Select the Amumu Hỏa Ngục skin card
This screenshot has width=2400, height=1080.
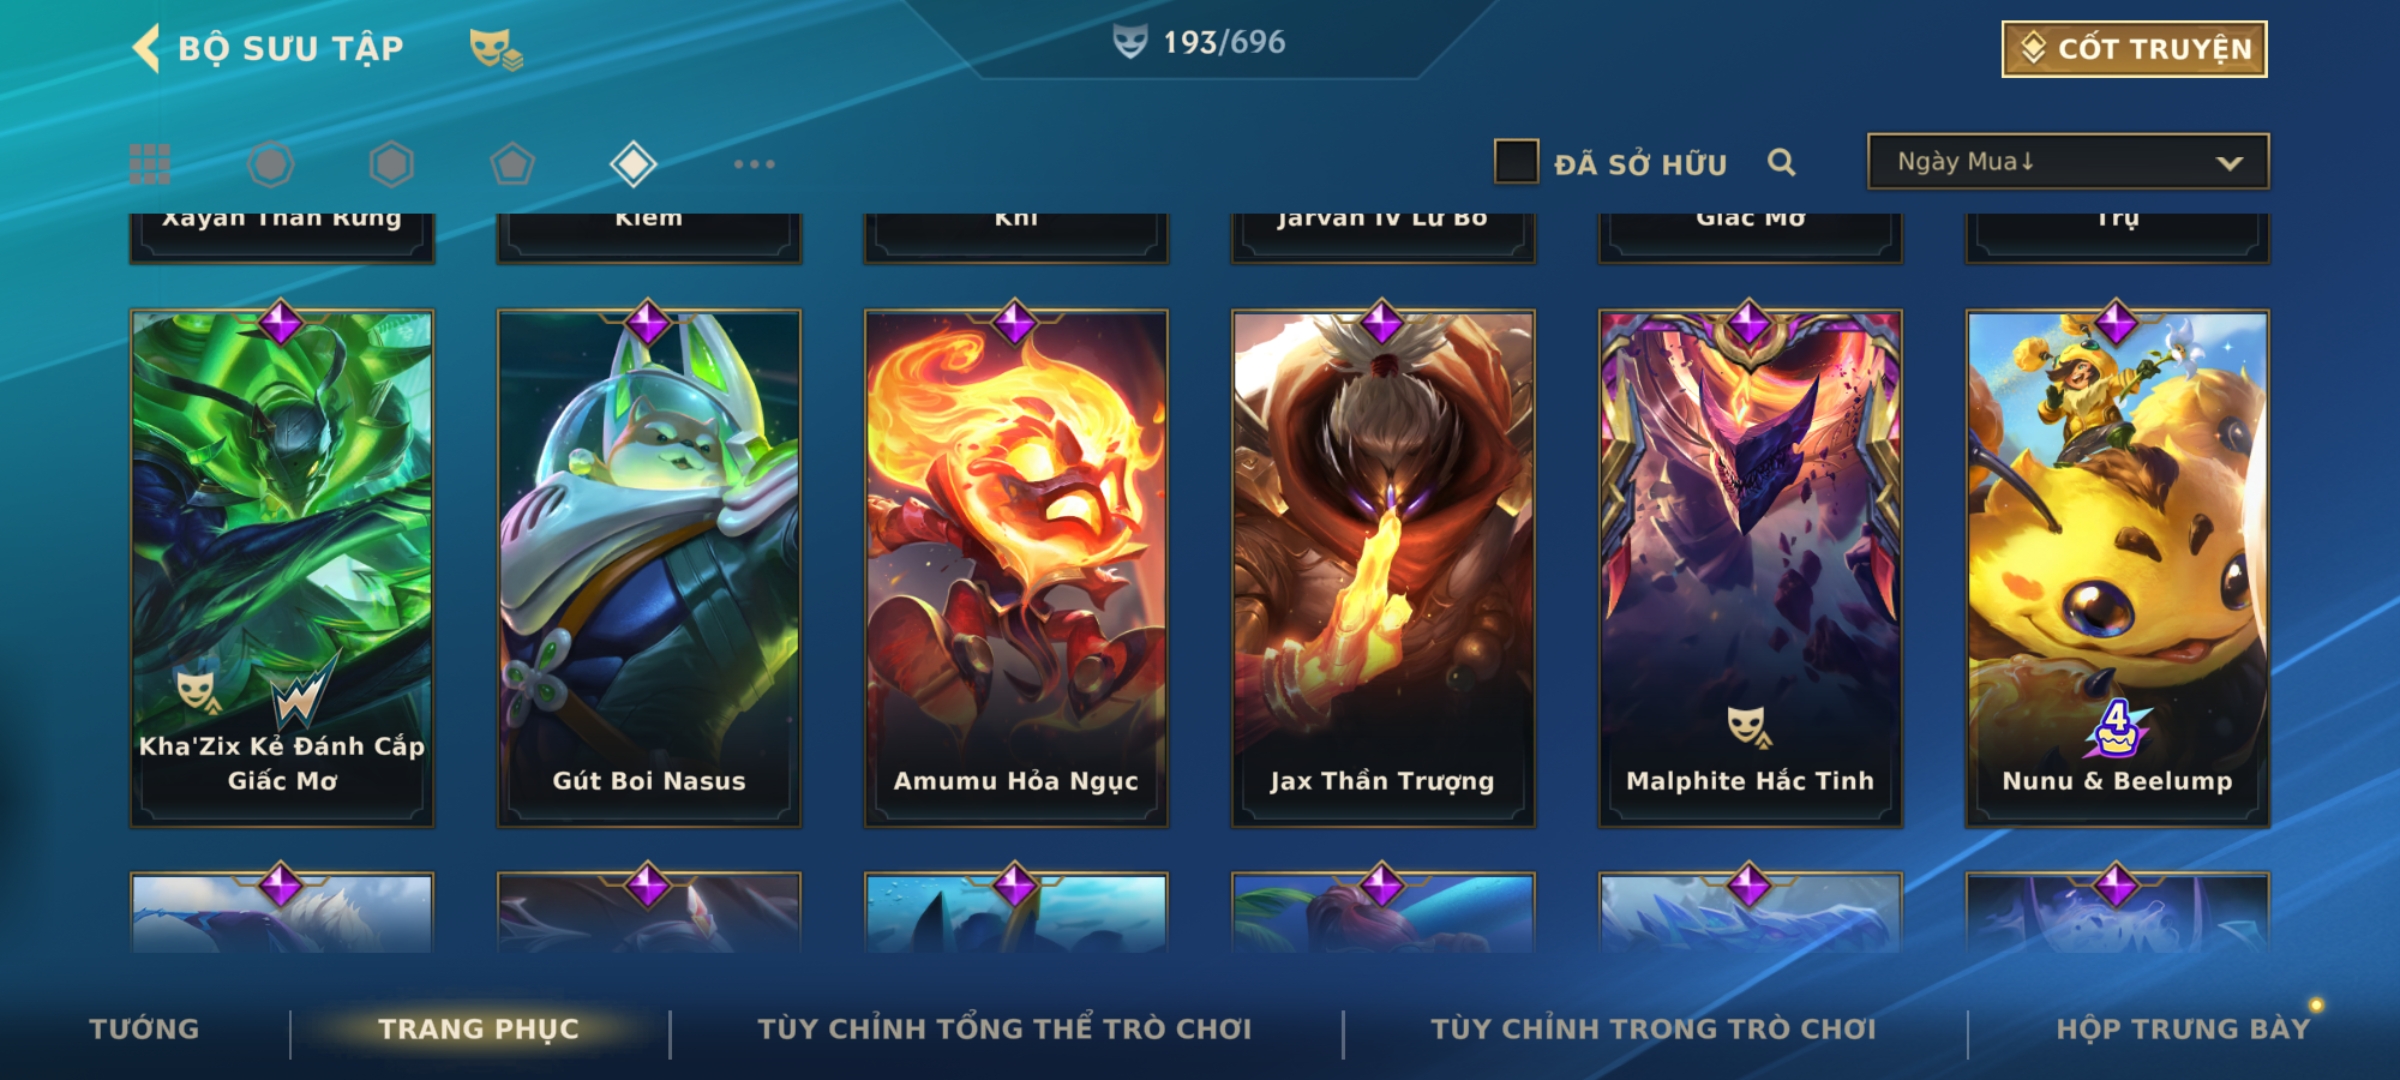(1016, 568)
